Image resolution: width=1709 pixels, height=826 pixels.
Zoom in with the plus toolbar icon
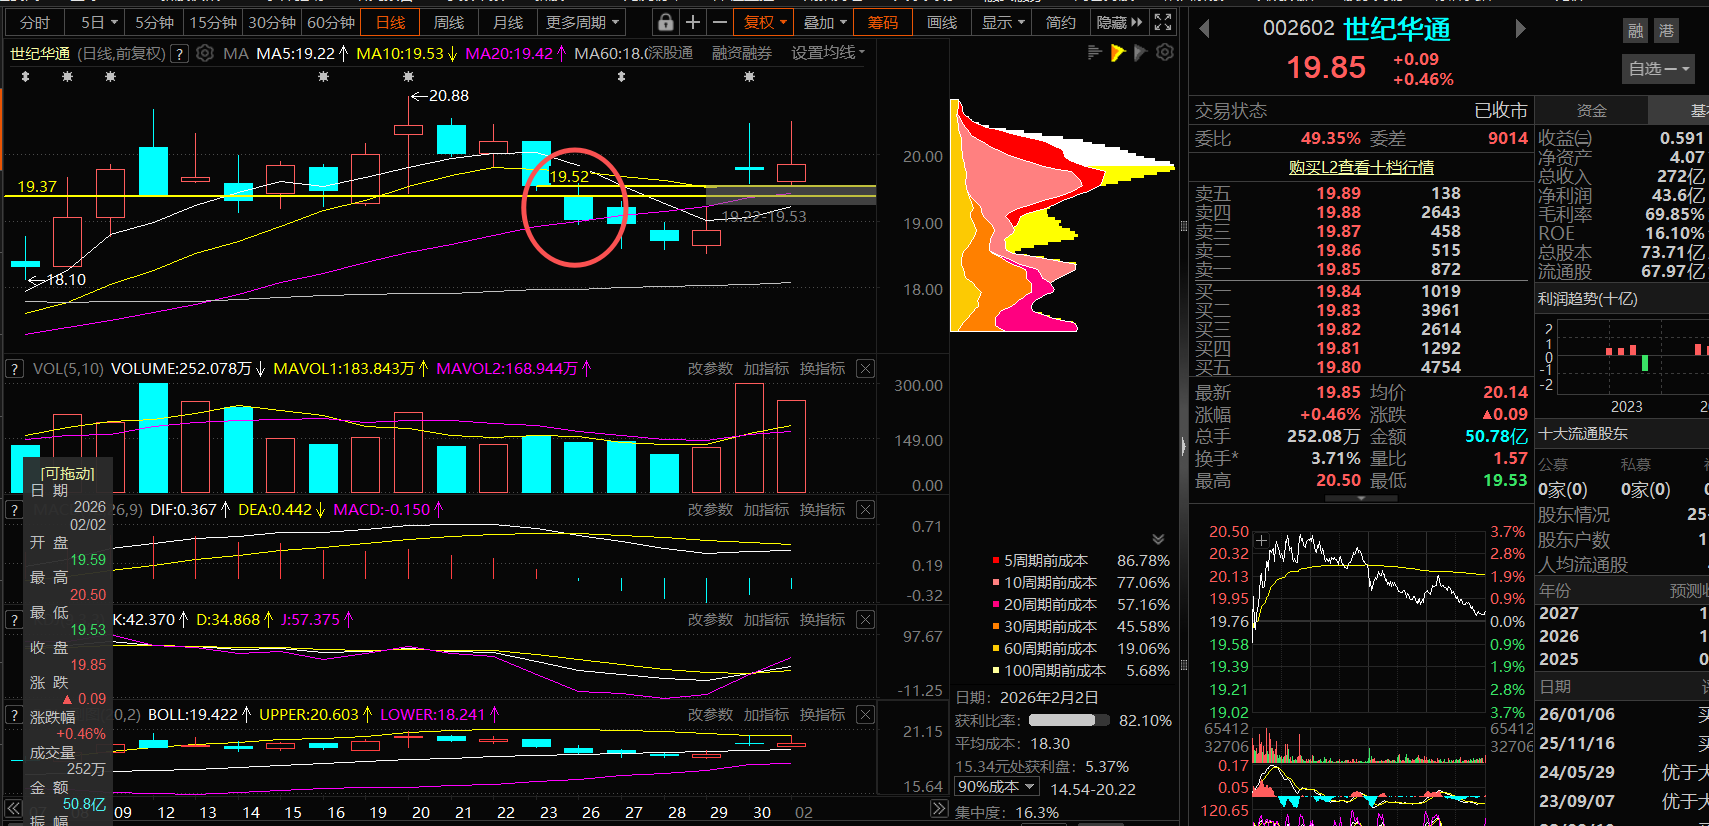tap(692, 22)
